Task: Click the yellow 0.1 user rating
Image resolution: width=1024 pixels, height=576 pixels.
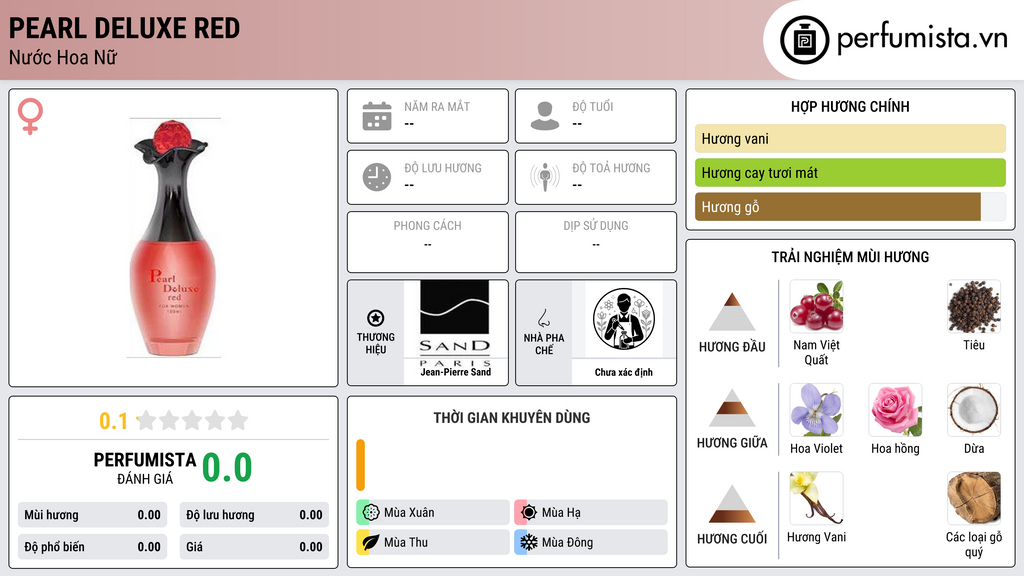Action: [114, 421]
